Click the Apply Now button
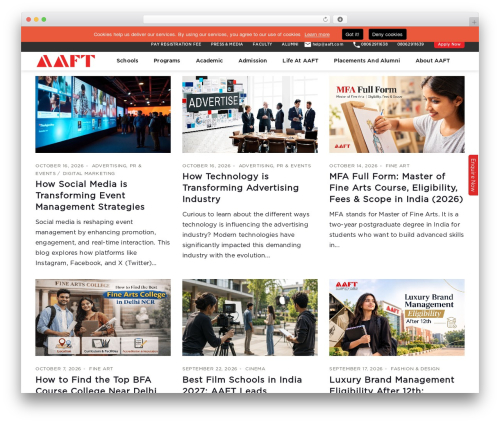 (449, 44)
